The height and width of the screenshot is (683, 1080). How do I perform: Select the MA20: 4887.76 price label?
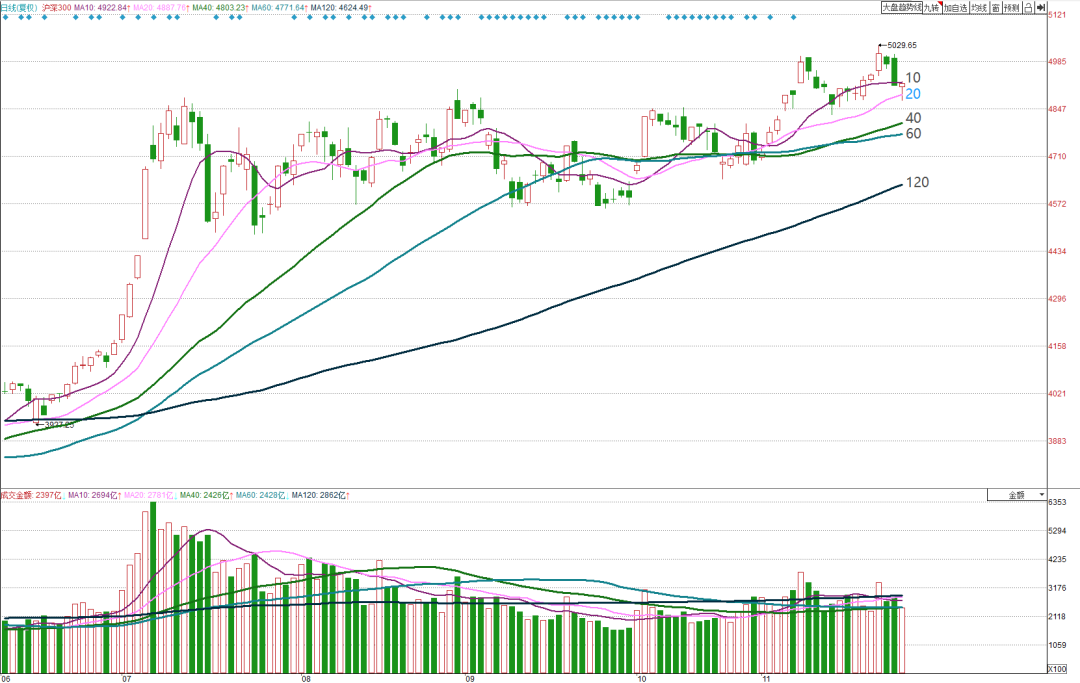(161, 8)
